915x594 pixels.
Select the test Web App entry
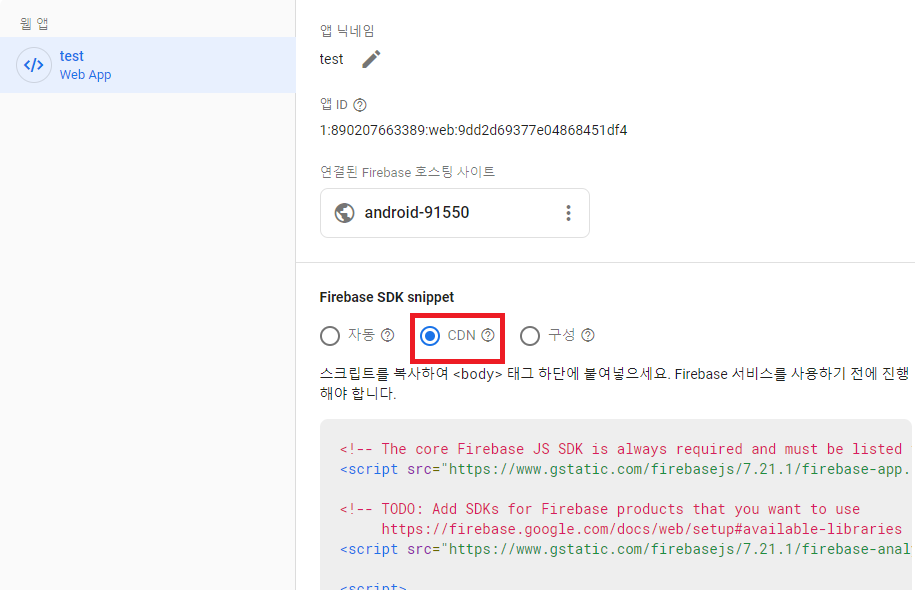(148, 65)
